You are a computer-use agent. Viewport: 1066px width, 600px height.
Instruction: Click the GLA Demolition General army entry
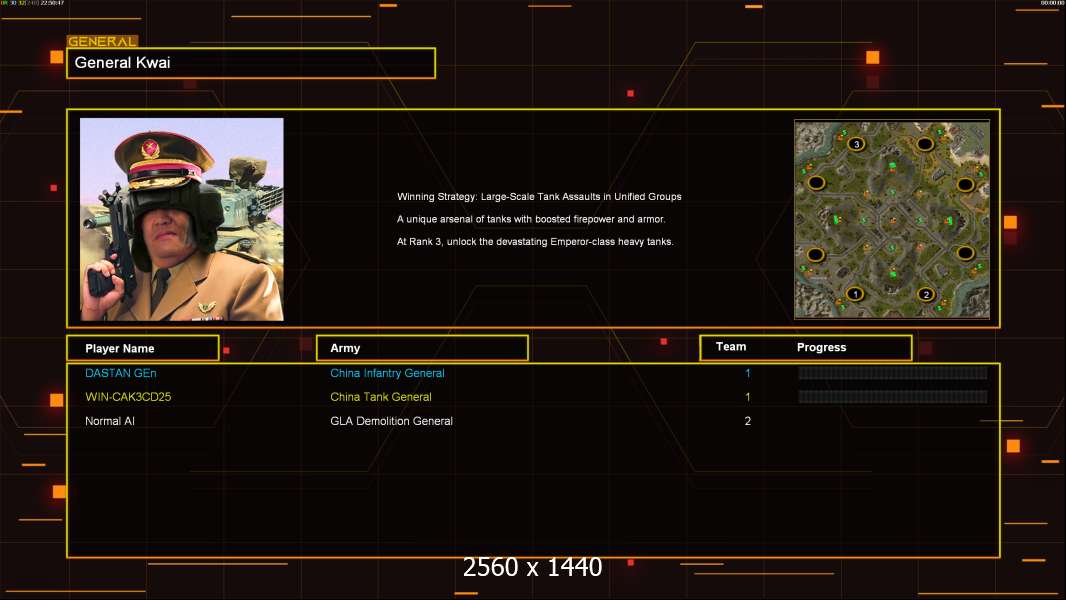[391, 421]
